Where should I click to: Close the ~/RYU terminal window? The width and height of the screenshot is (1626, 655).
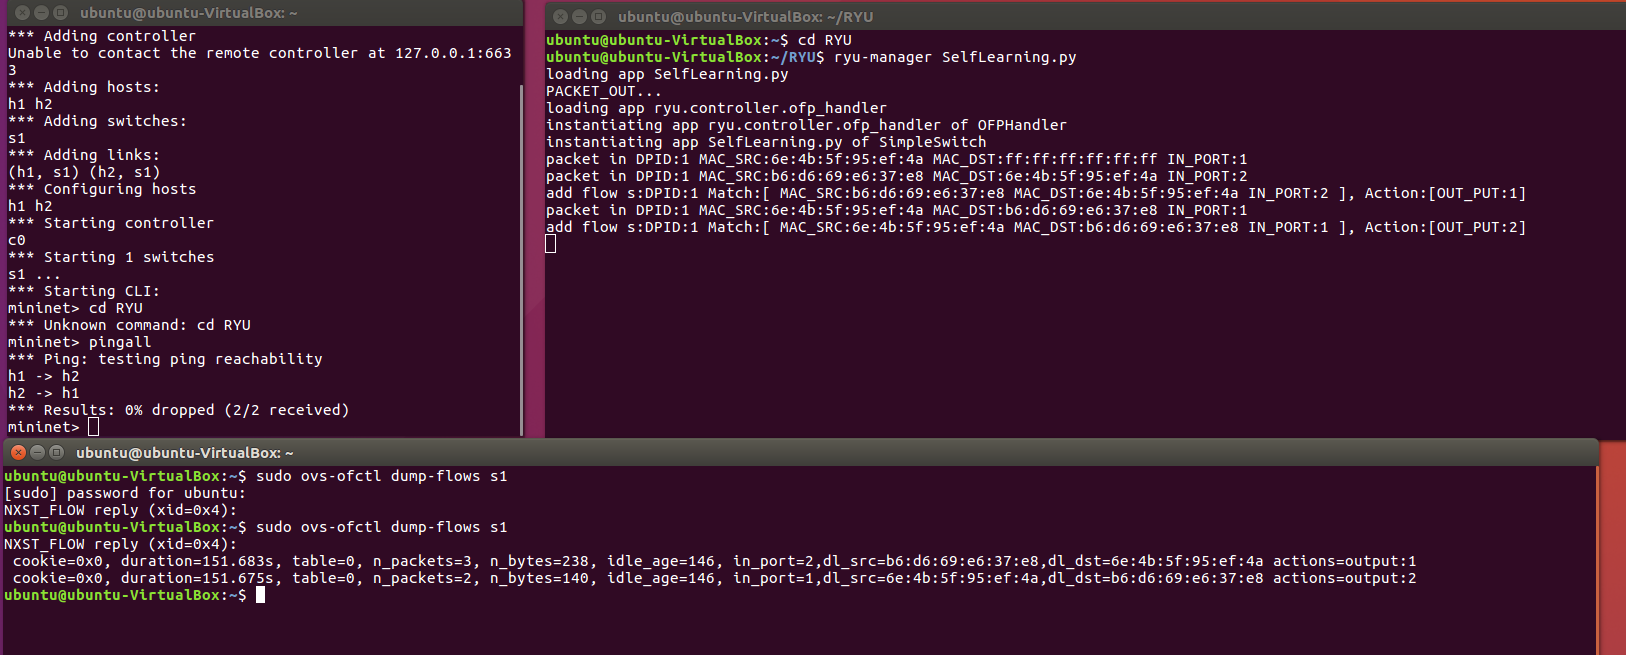pos(560,17)
